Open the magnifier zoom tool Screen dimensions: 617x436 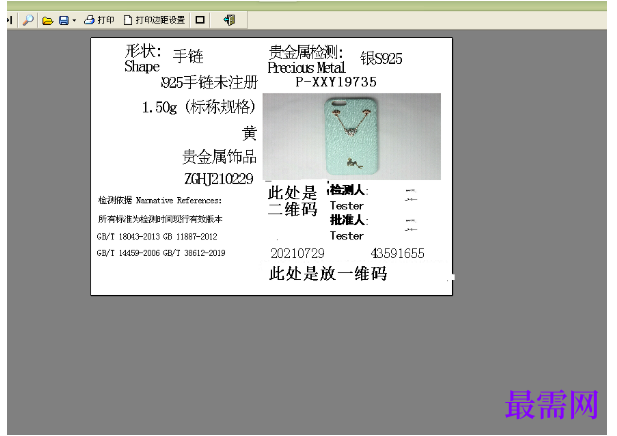[x=28, y=20]
